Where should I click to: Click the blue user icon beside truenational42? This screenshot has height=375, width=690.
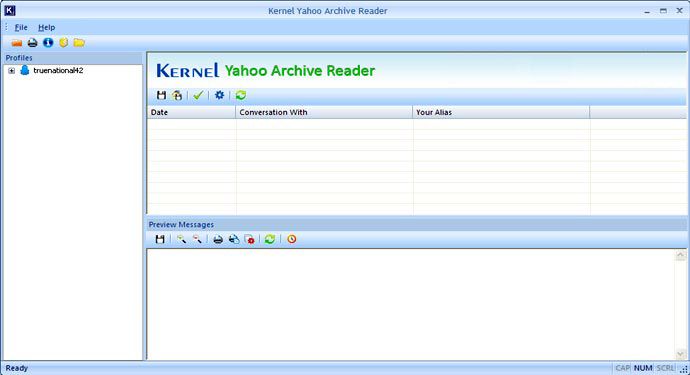point(25,70)
